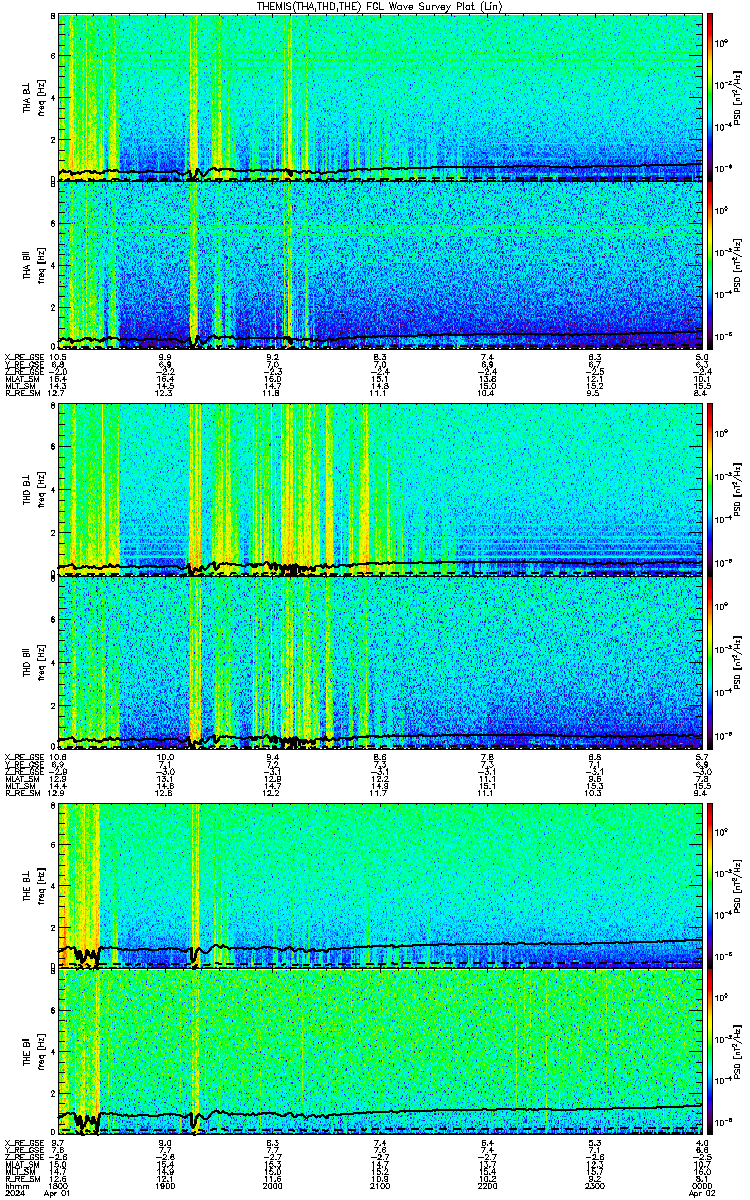Viewport: 750px width, 1200px height.
Task: Click the Apr 02 date label
Action: (x=702, y=1194)
